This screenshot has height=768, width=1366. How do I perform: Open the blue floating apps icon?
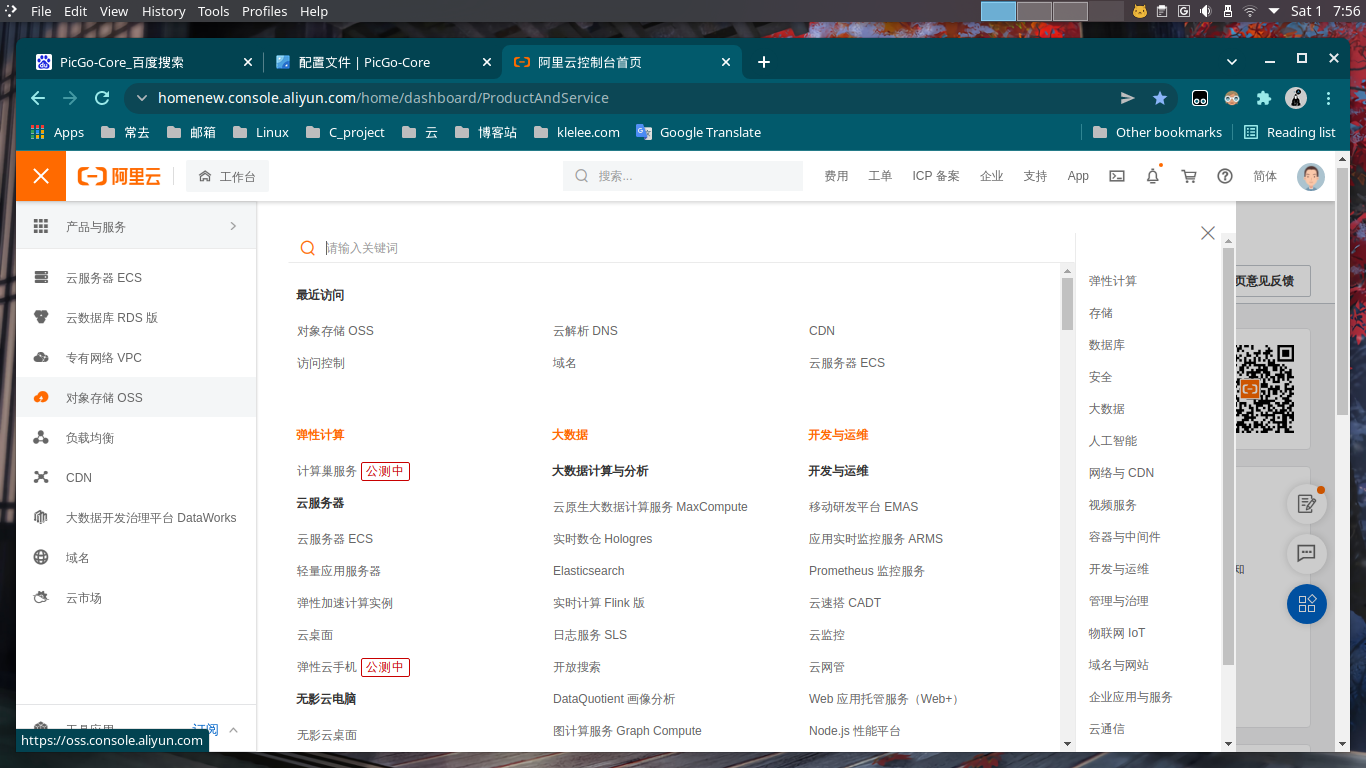1306,604
